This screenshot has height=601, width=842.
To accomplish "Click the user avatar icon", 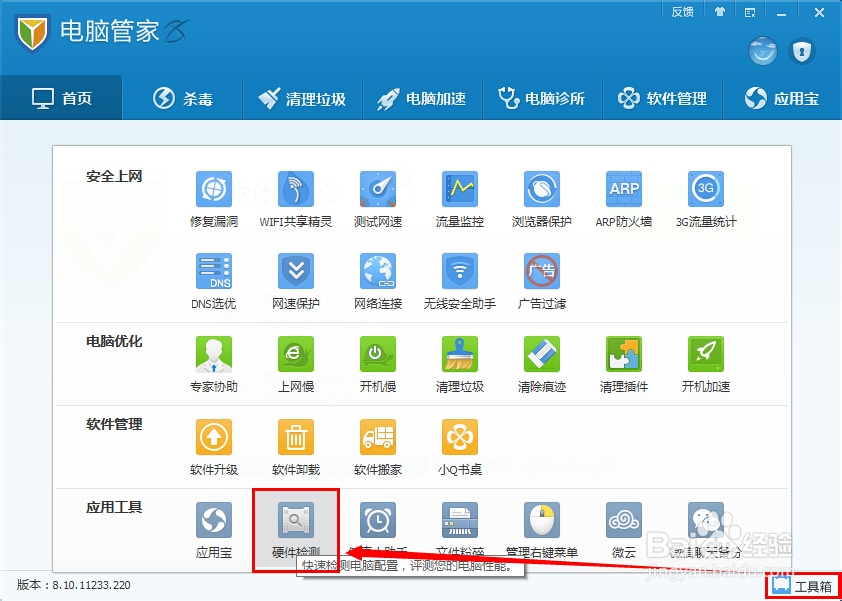I will (x=763, y=52).
